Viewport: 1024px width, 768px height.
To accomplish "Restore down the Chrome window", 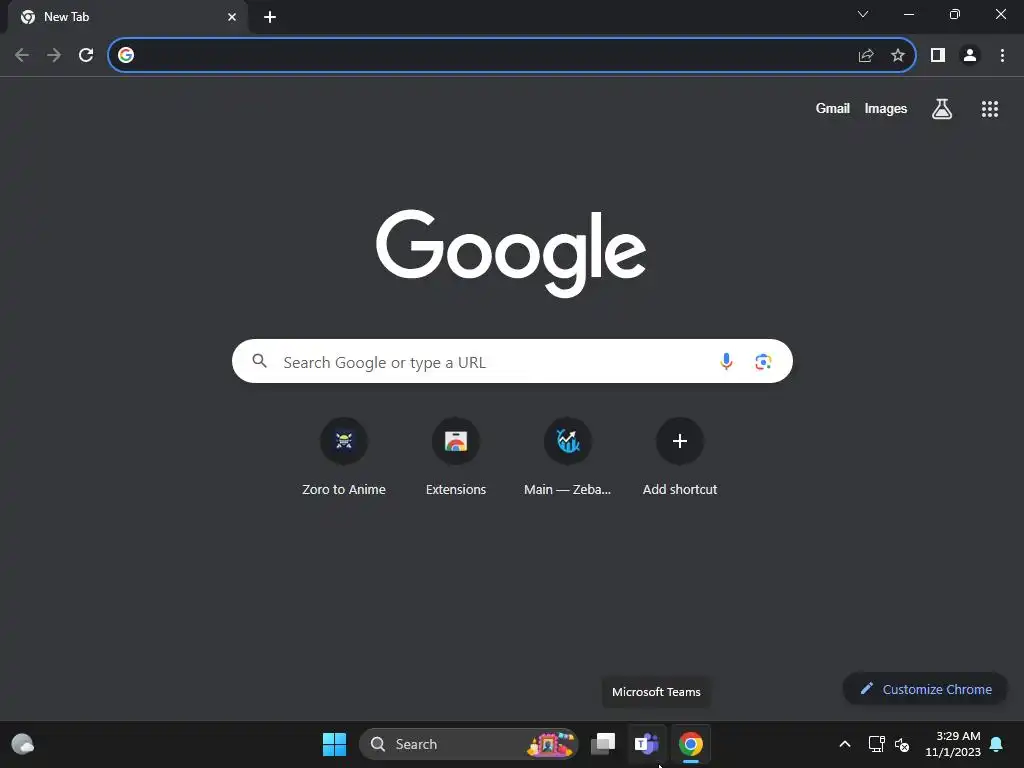I will (x=955, y=14).
